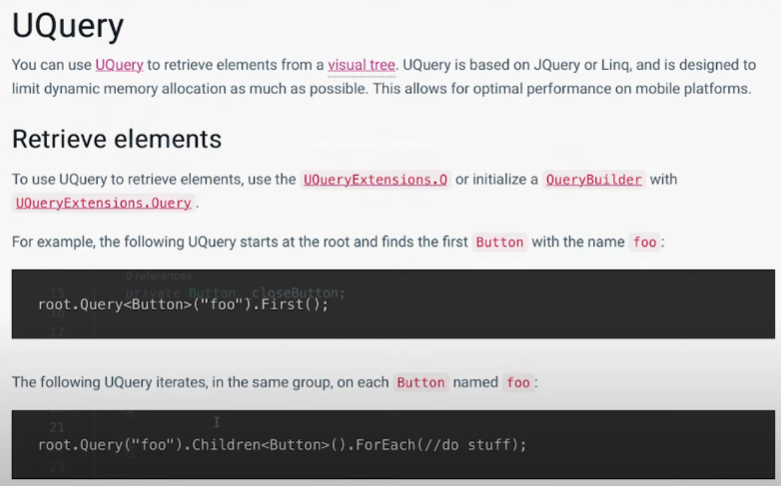Click inline code Button in 'finds the first' sentence

click(x=499, y=242)
